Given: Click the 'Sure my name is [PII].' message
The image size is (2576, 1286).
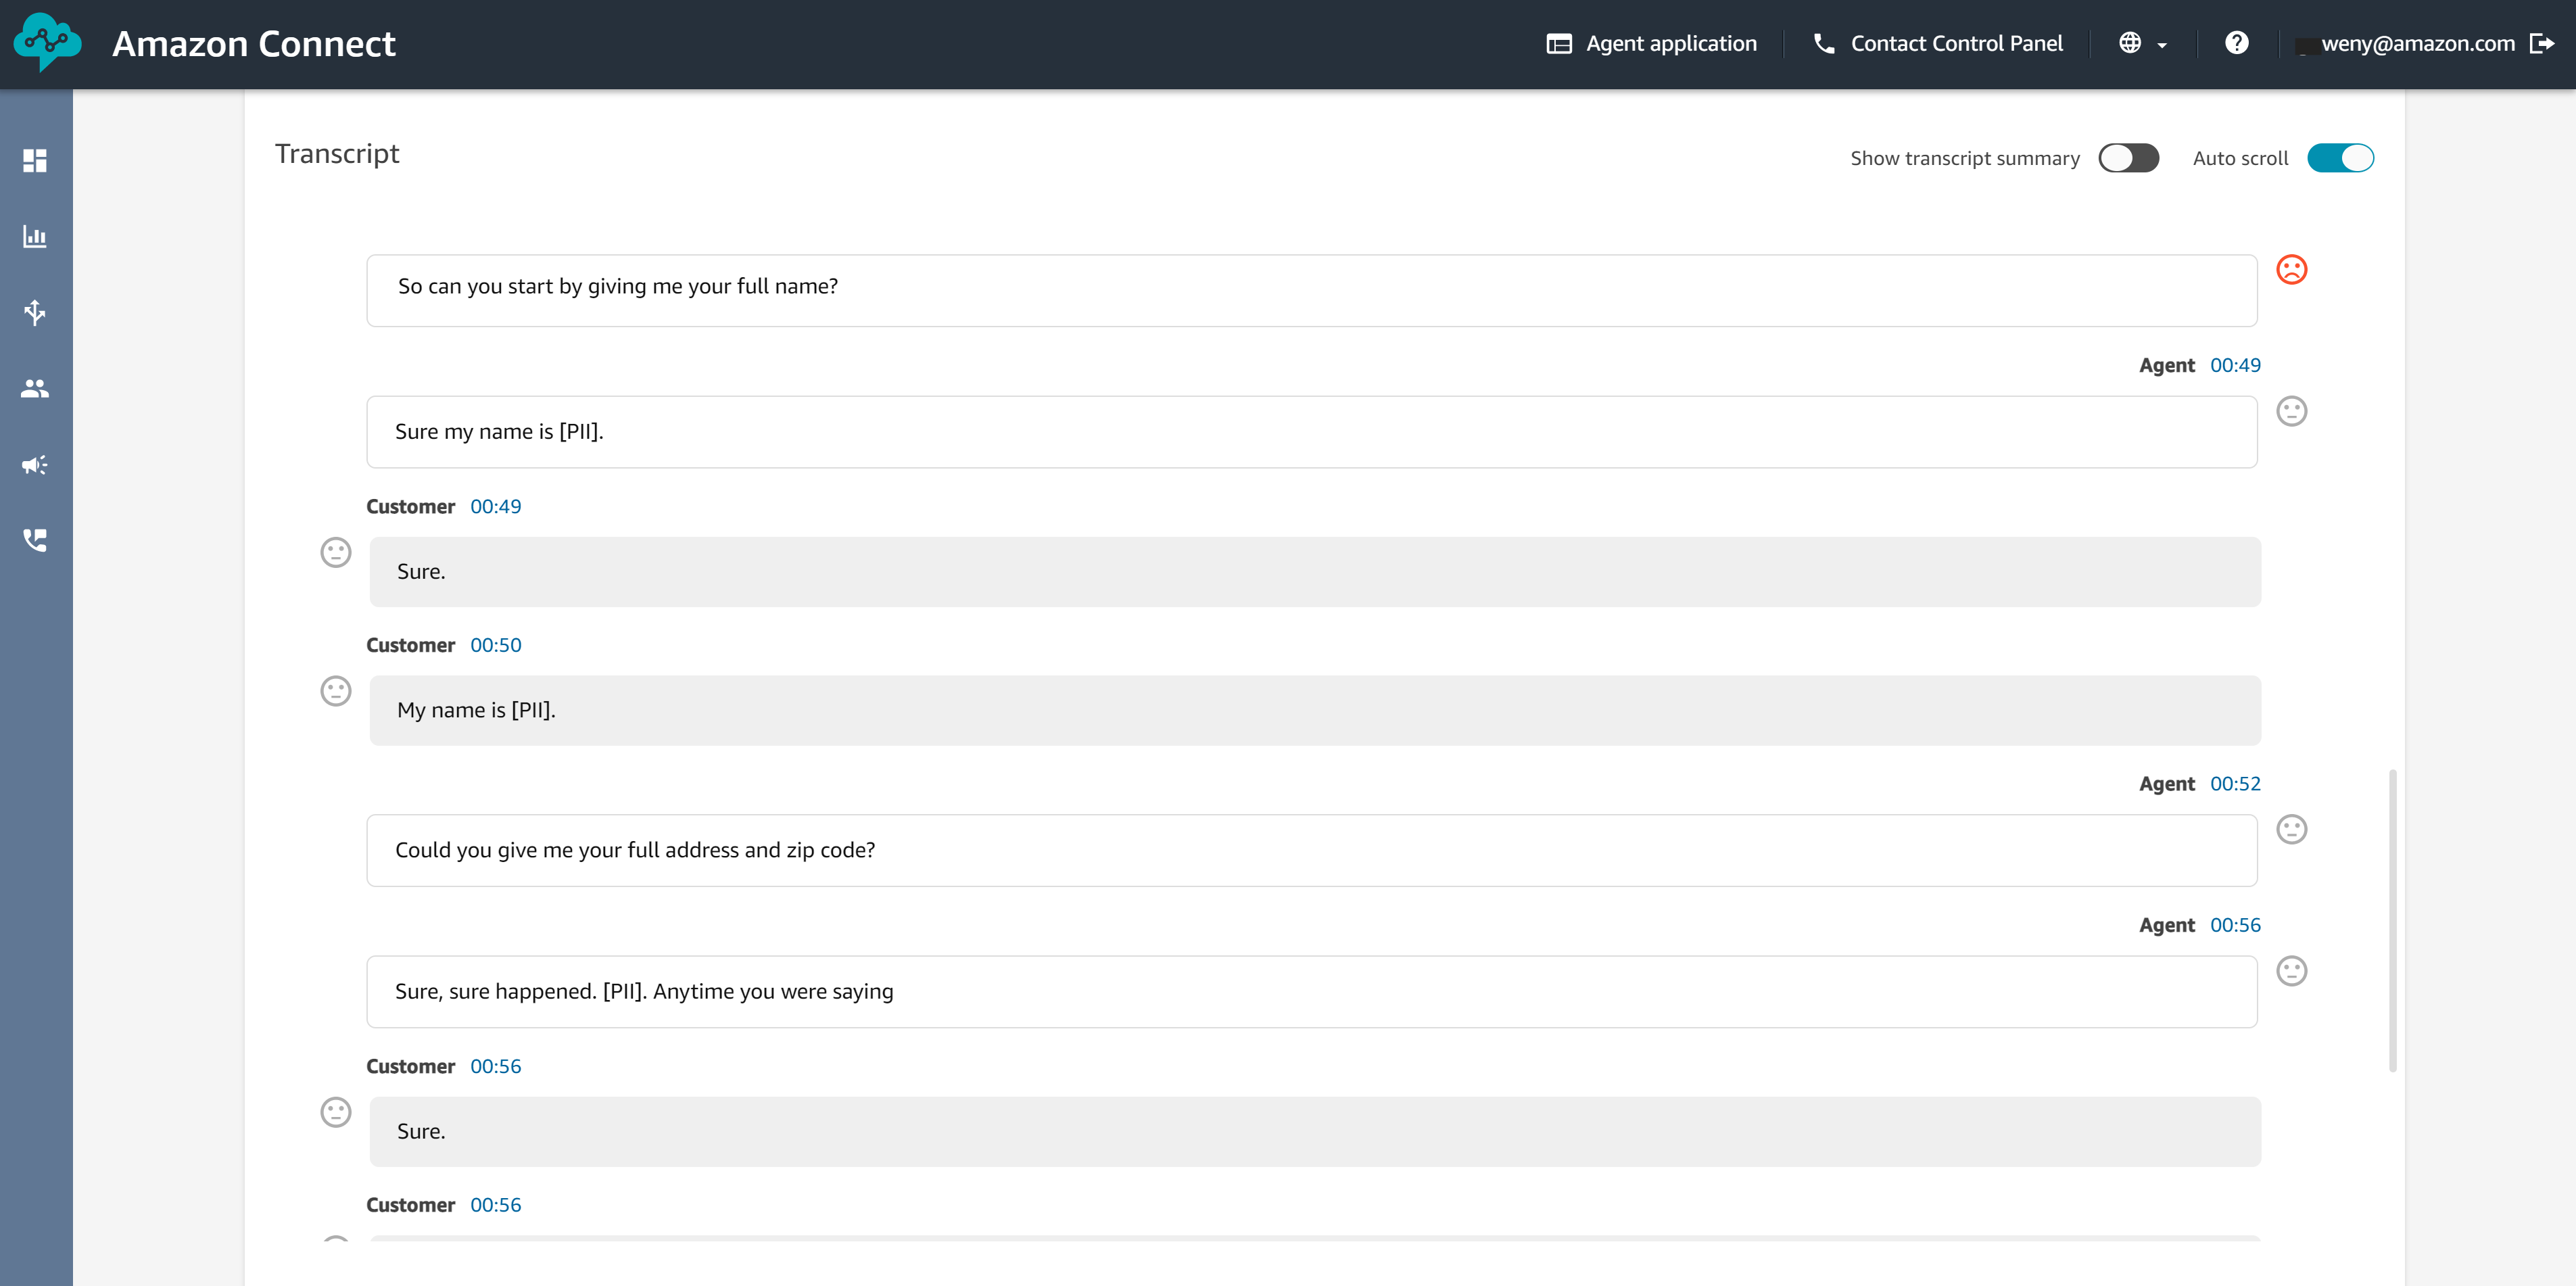Looking at the screenshot, I should tap(1311, 432).
